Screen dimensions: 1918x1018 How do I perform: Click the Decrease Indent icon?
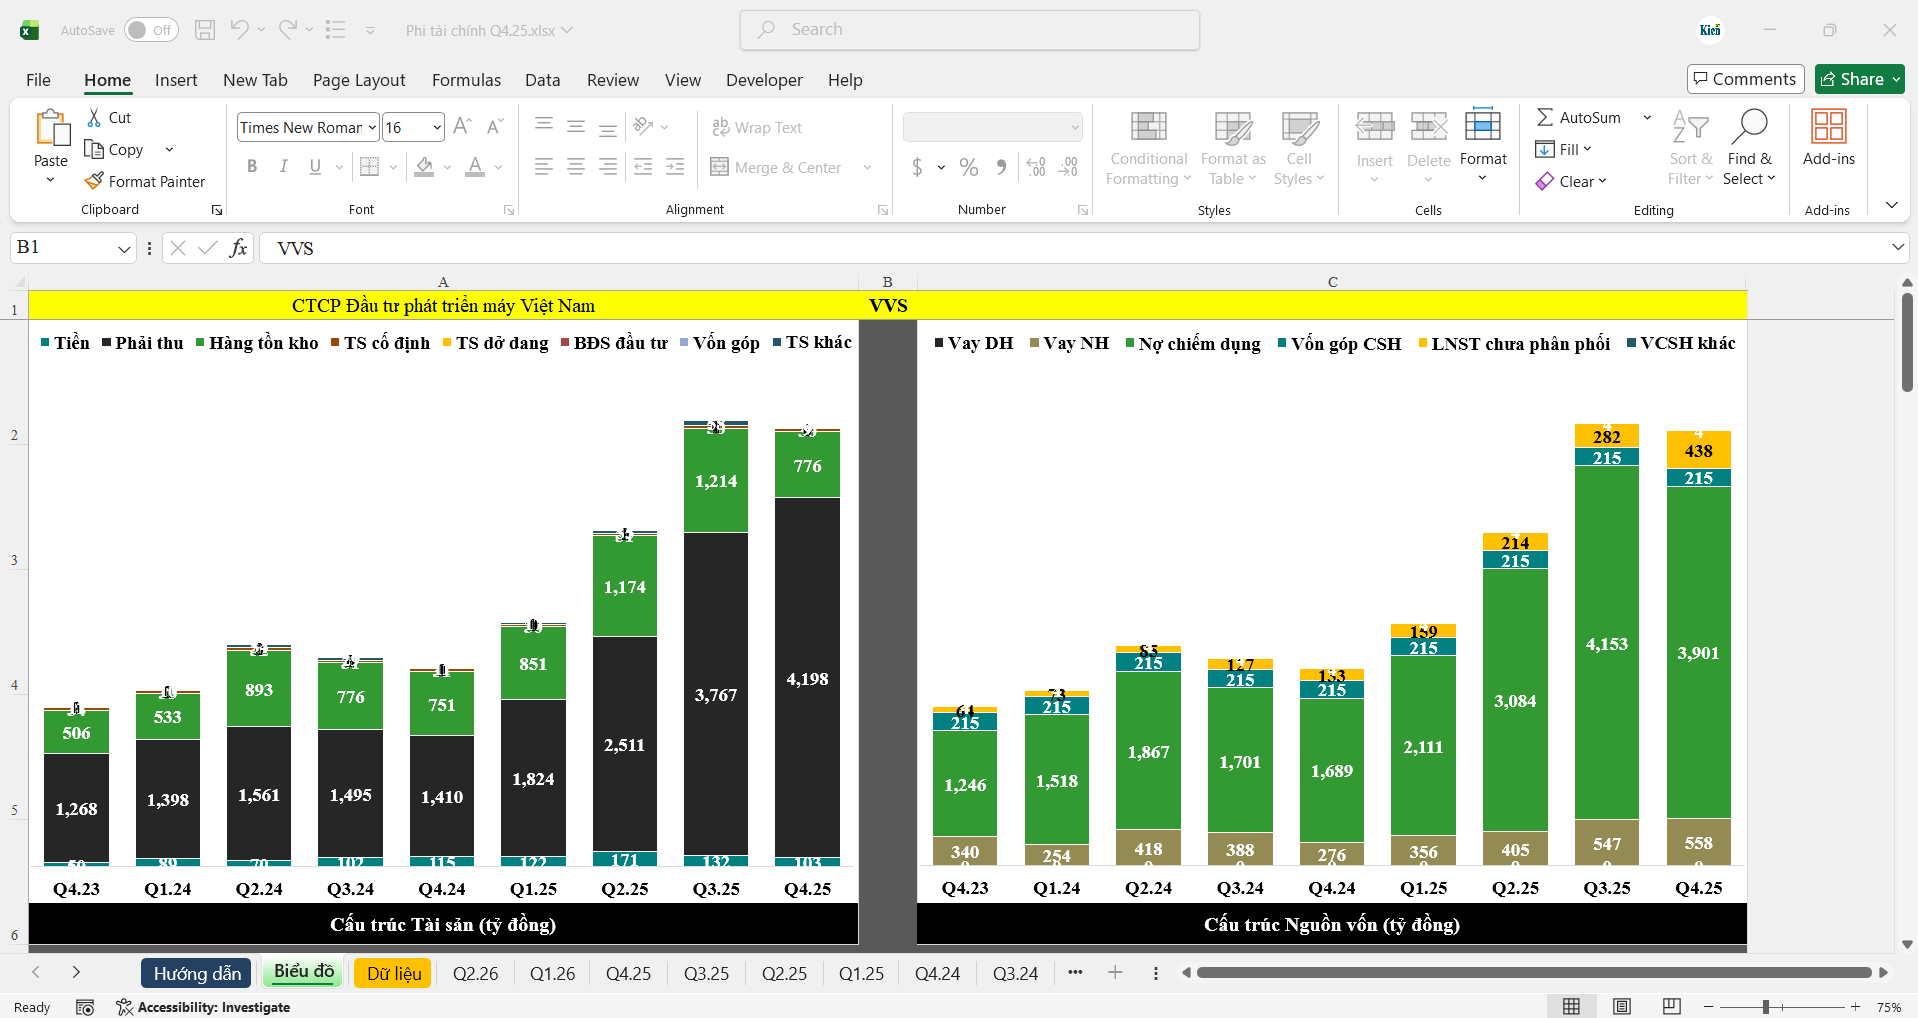click(643, 167)
